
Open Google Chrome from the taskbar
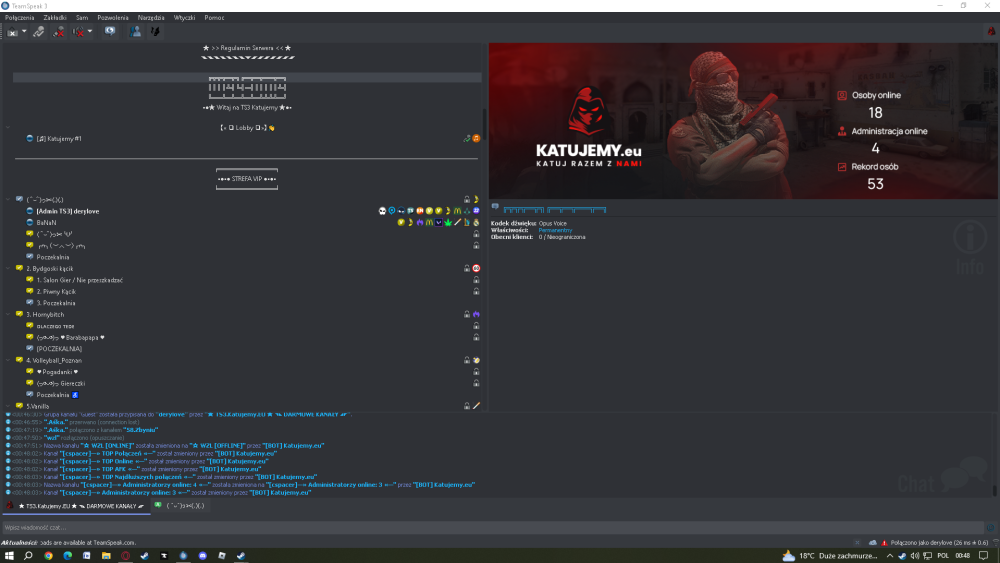(48, 556)
